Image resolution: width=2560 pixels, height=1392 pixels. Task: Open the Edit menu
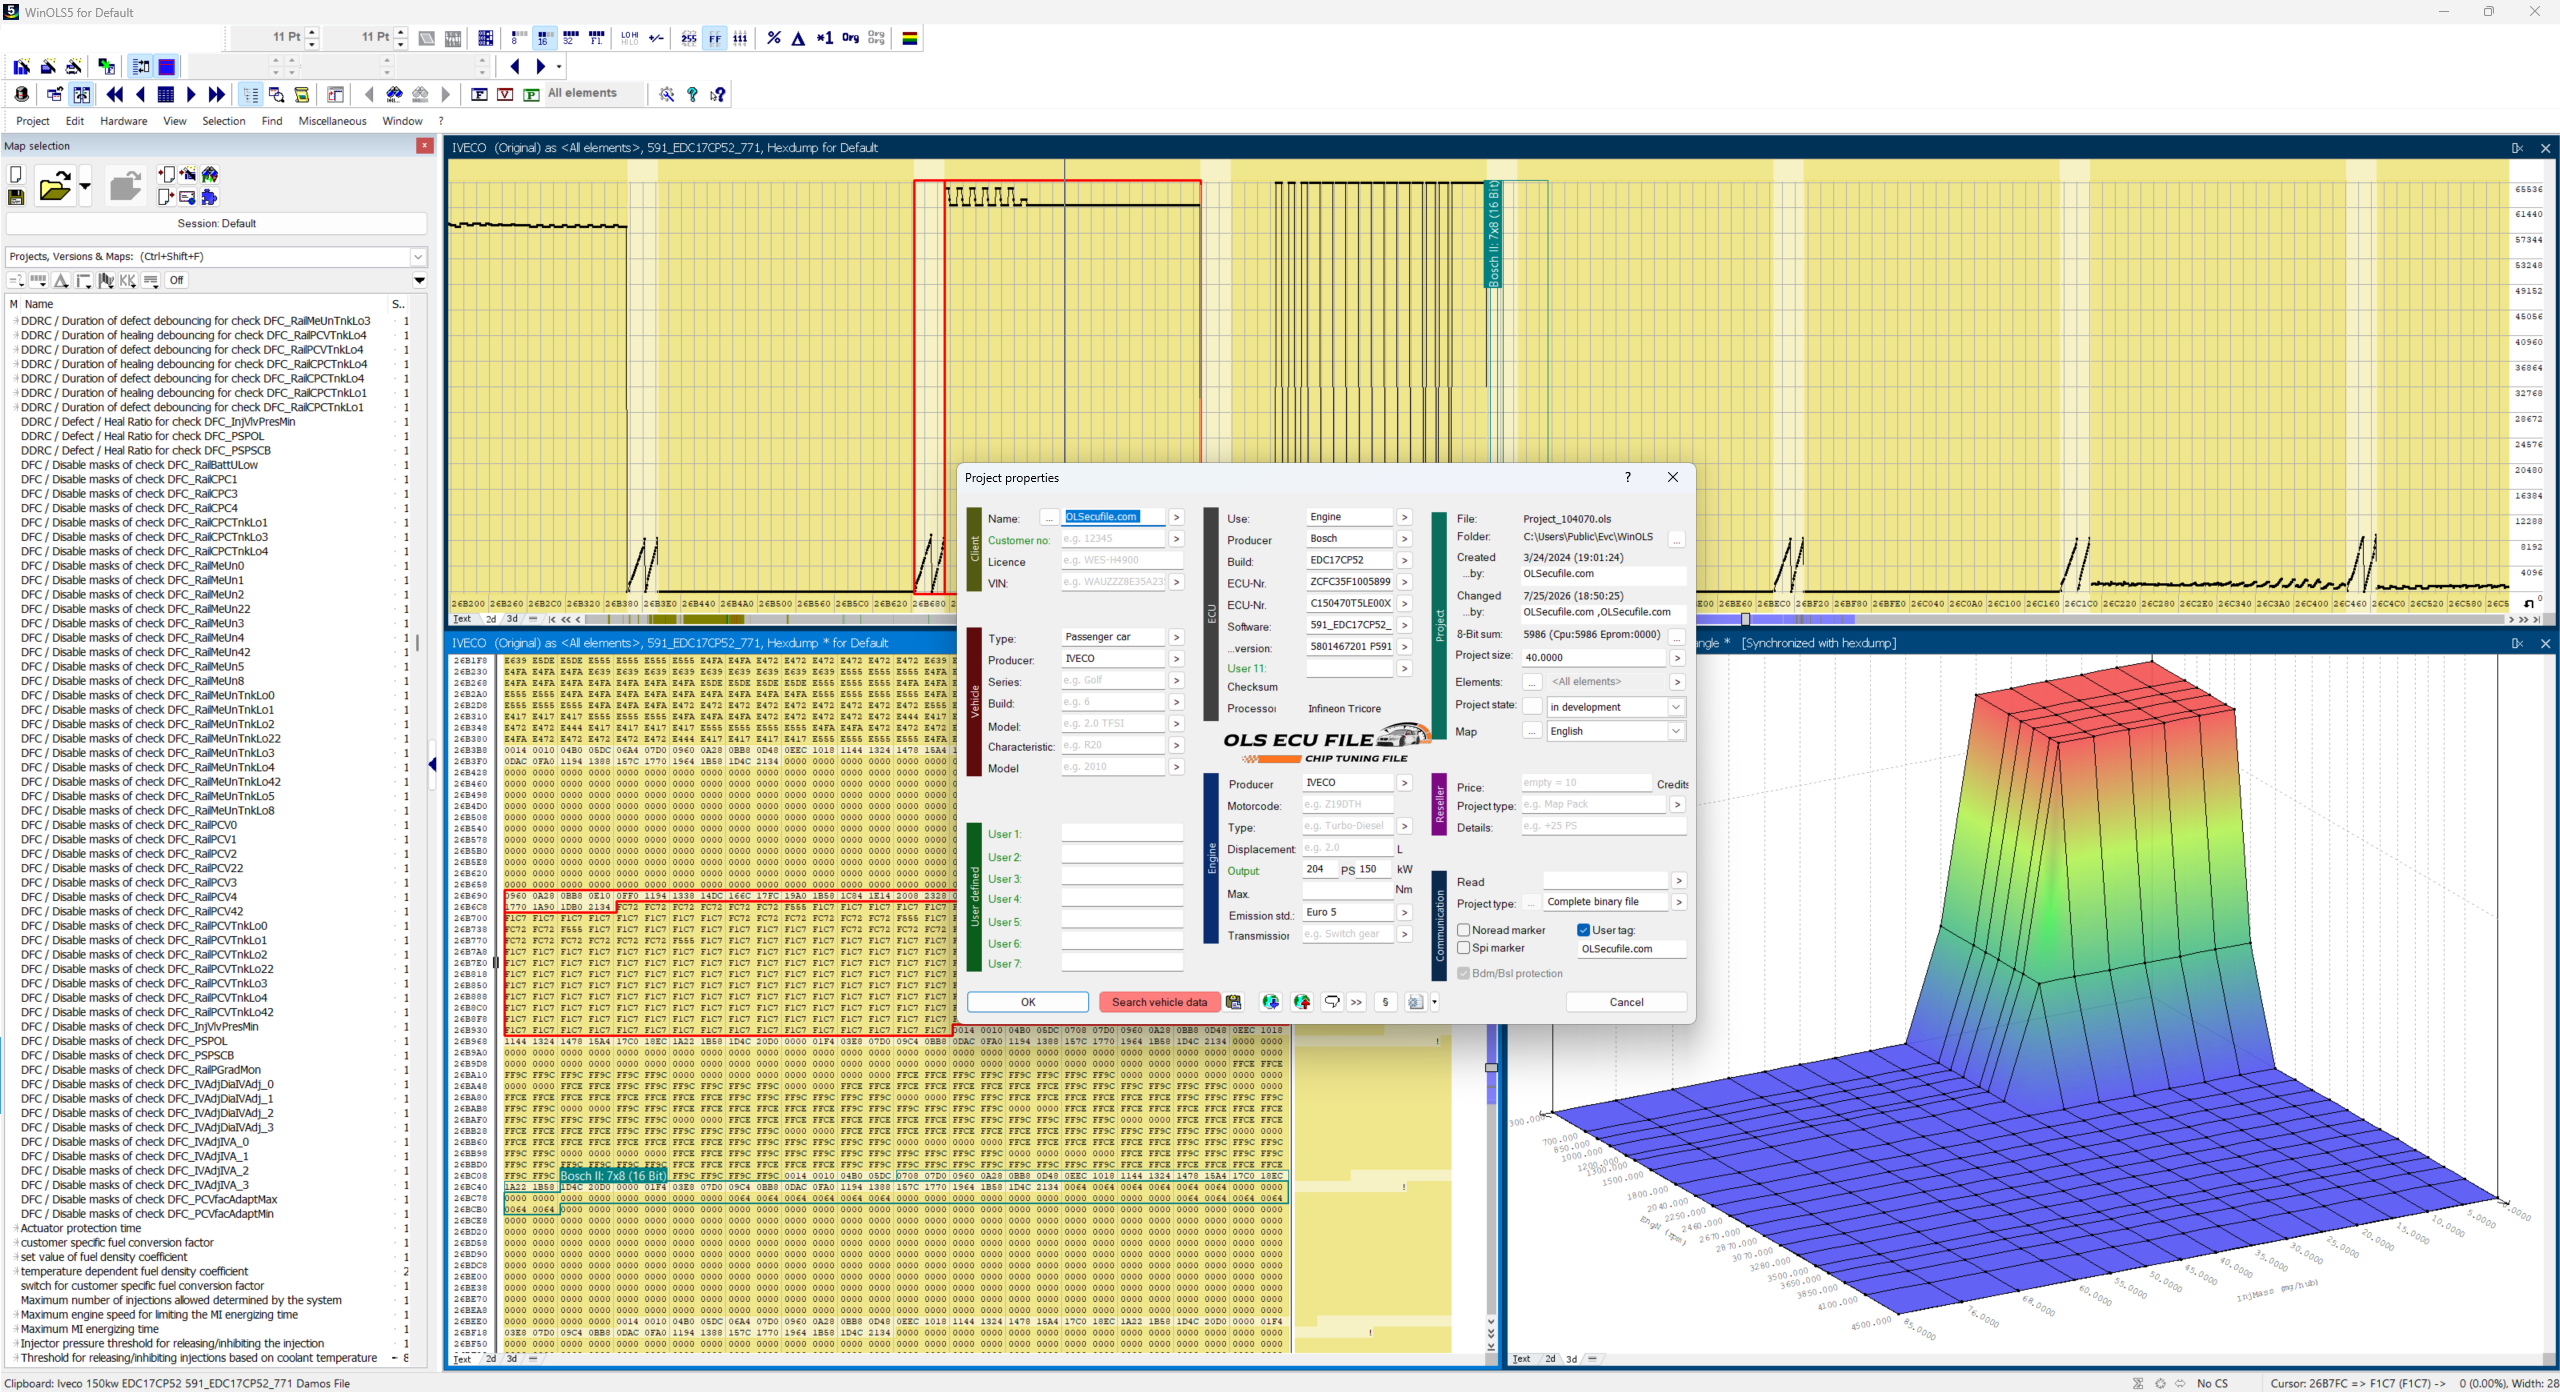coord(75,121)
